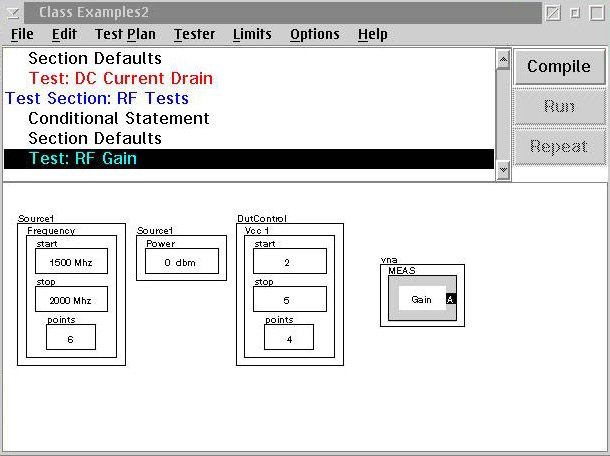The width and height of the screenshot is (610, 456).
Task: Open the Help menu
Action: [x=373, y=34]
